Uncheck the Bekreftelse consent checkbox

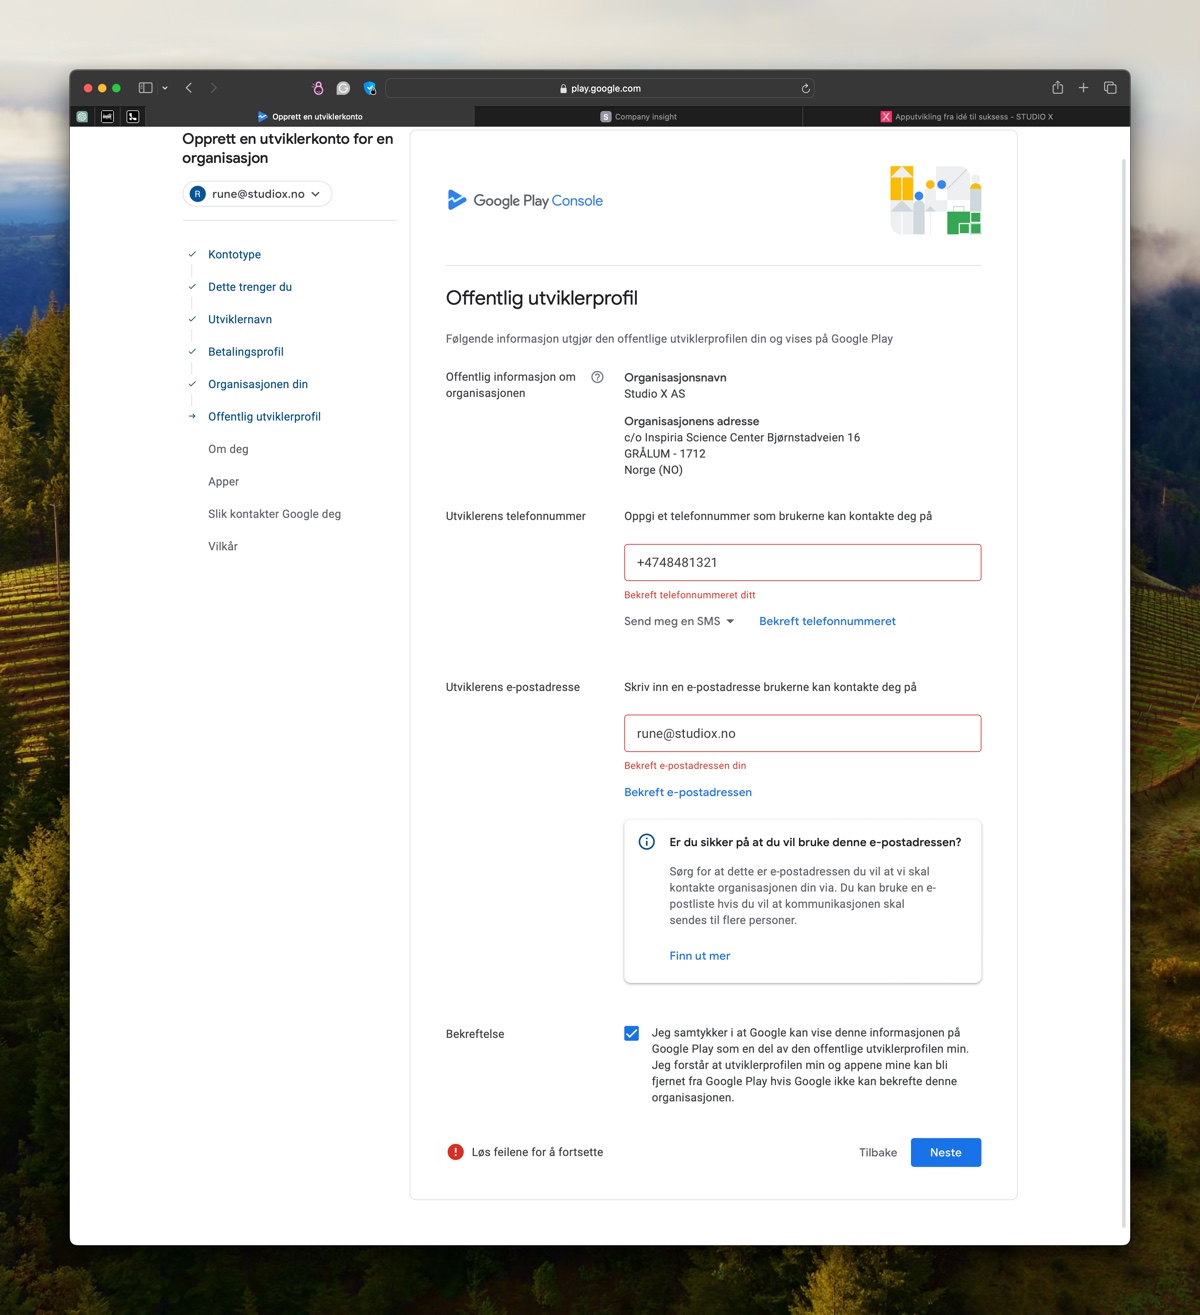coord(631,1033)
